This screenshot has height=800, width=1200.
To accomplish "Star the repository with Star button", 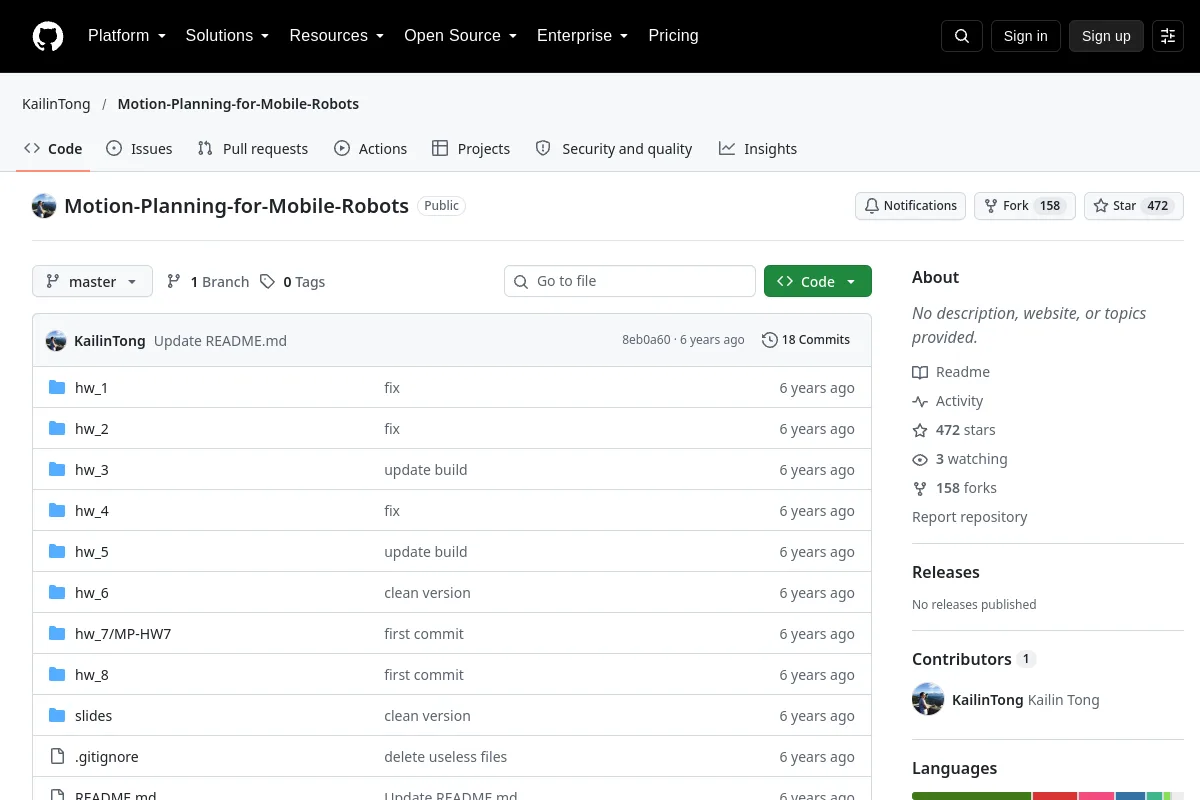I will click(1134, 206).
